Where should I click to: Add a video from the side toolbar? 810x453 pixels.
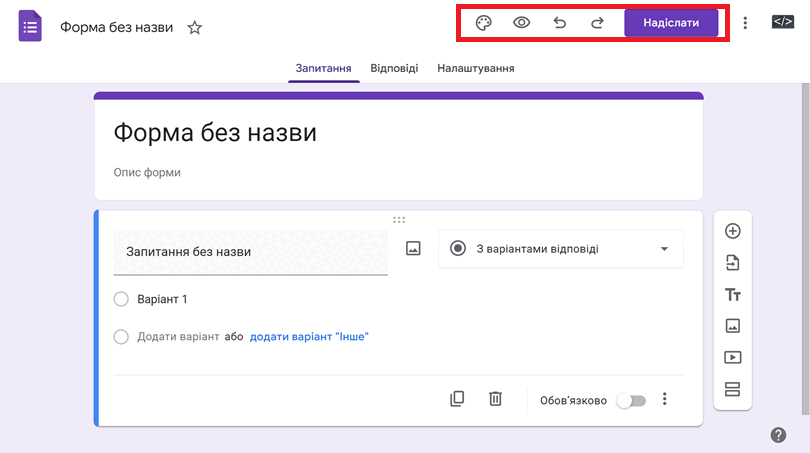[733, 357]
